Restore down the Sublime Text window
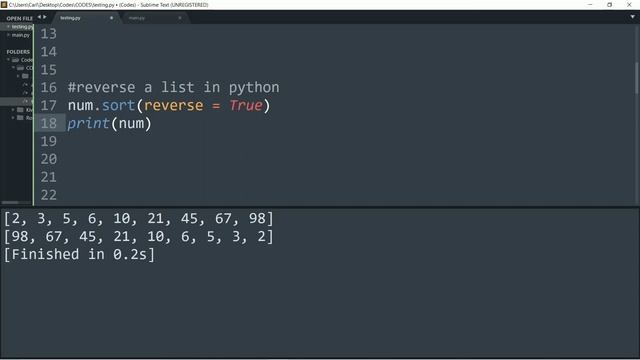Image resolution: width=640 pixels, height=360 pixels. [609, 4]
